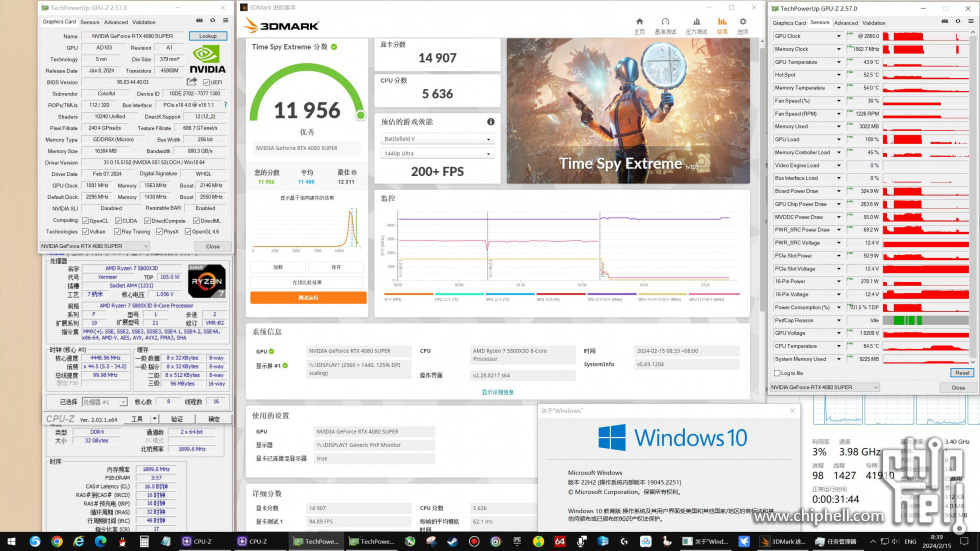Click the refresh icon in left GPU-Z window
This screenshot has width=980, height=551.
tap(212, 21)
